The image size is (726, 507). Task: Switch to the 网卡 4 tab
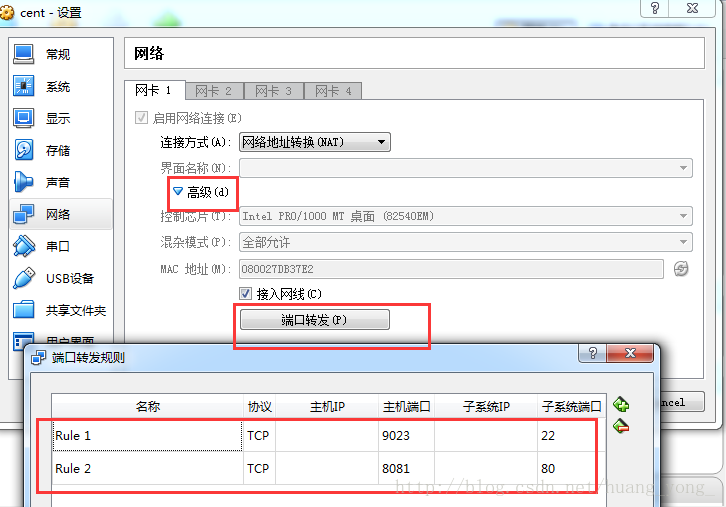333,91
